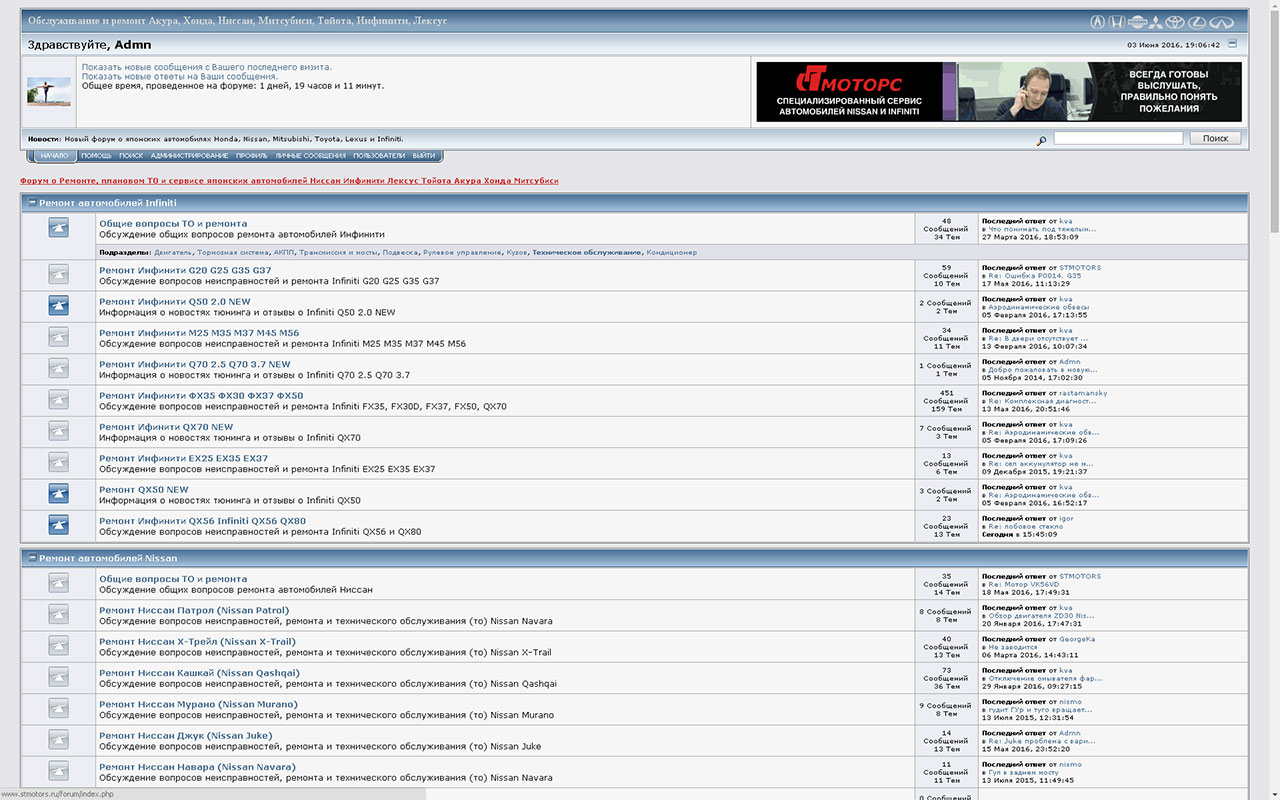Click the magnifier icon beside search field
The image size is (1280, 800).
click(1041, 141)
